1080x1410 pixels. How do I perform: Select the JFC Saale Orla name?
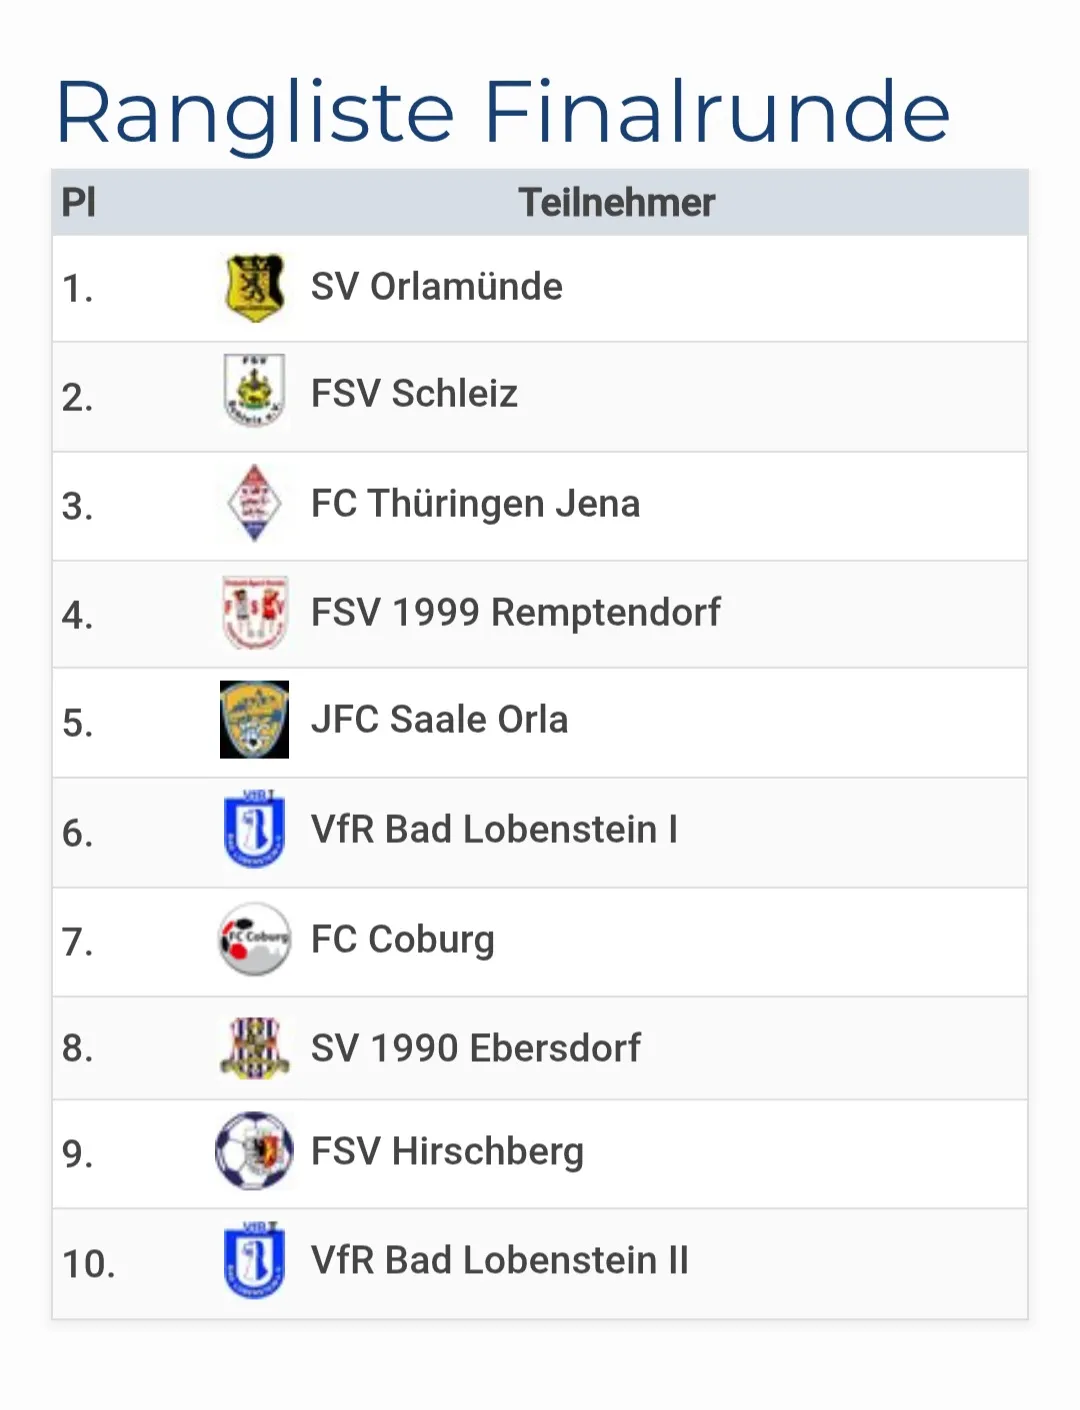click(439, 720)
